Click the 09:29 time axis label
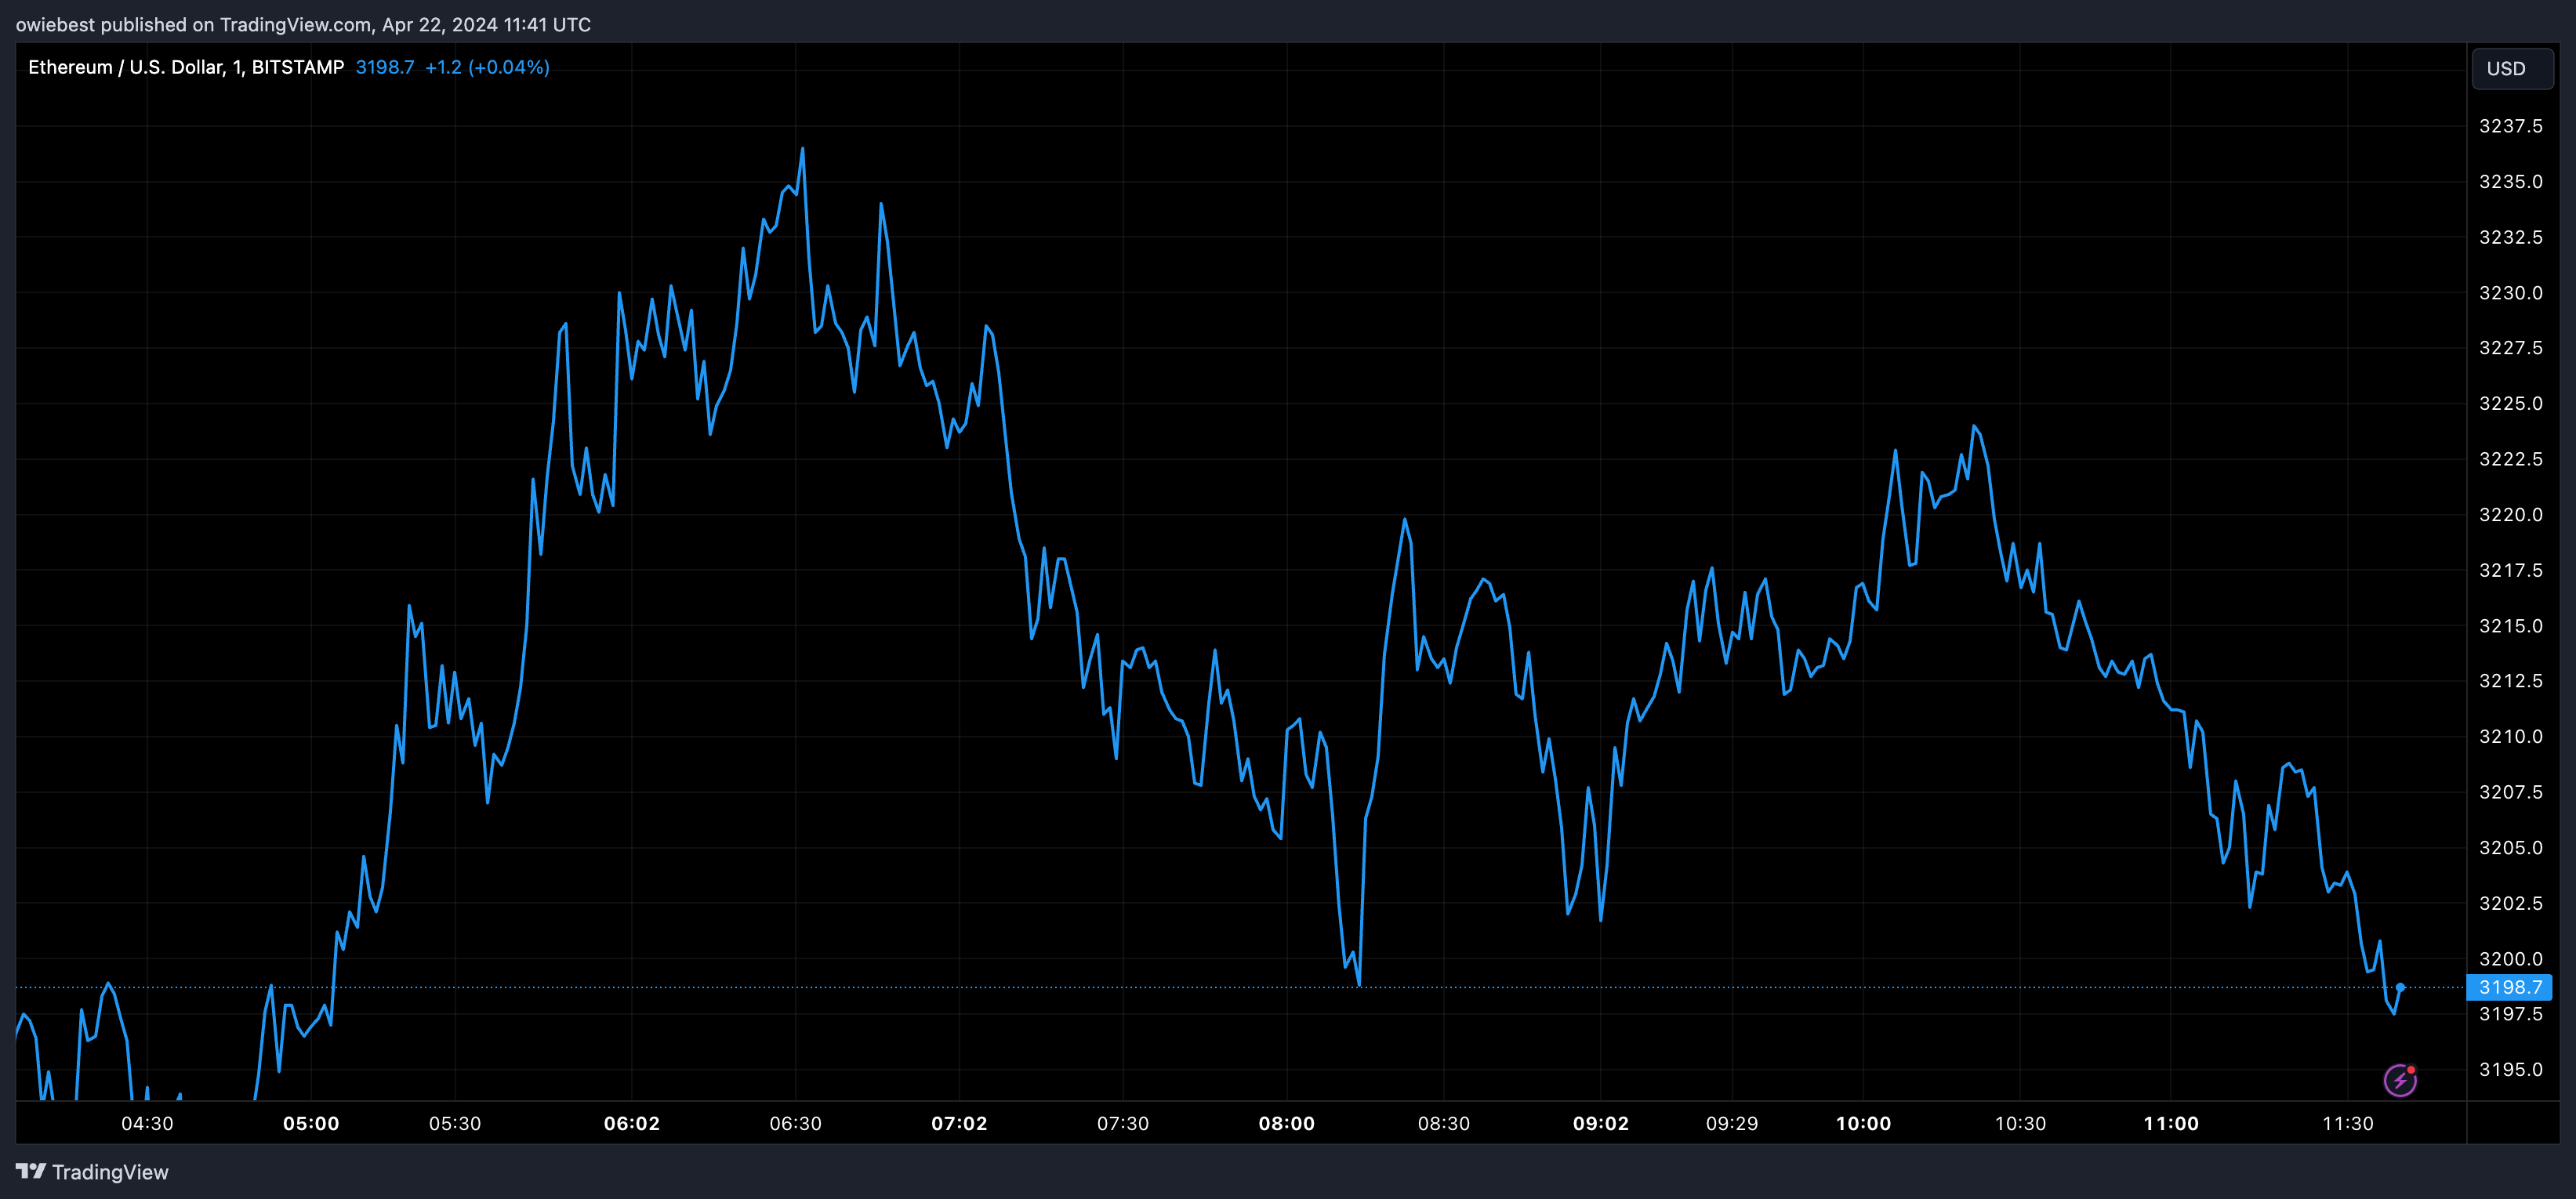The width and height of the screenshot is (2576, 1199). tap(1732, 1123)
